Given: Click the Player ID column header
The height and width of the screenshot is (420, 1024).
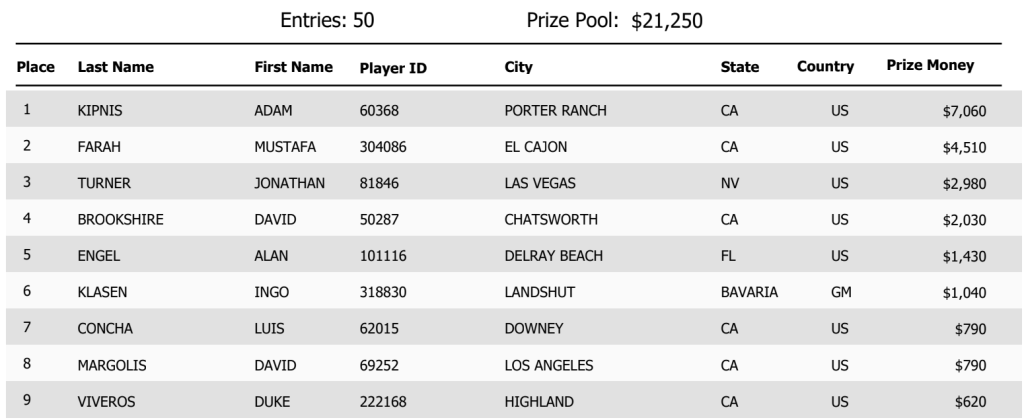Looking at the screenshot, I should pos(393,68).
